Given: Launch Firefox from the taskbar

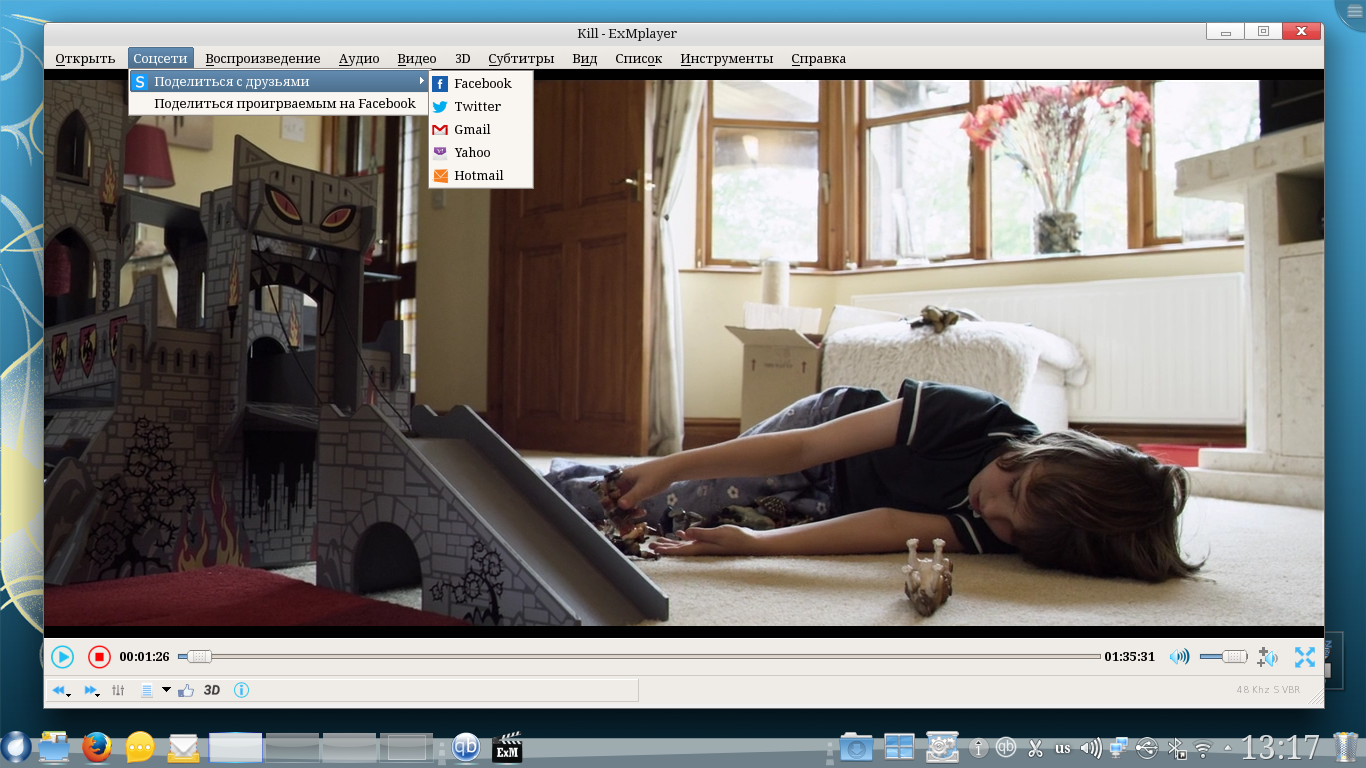Looking at the screenshot, I should [97, 747].
